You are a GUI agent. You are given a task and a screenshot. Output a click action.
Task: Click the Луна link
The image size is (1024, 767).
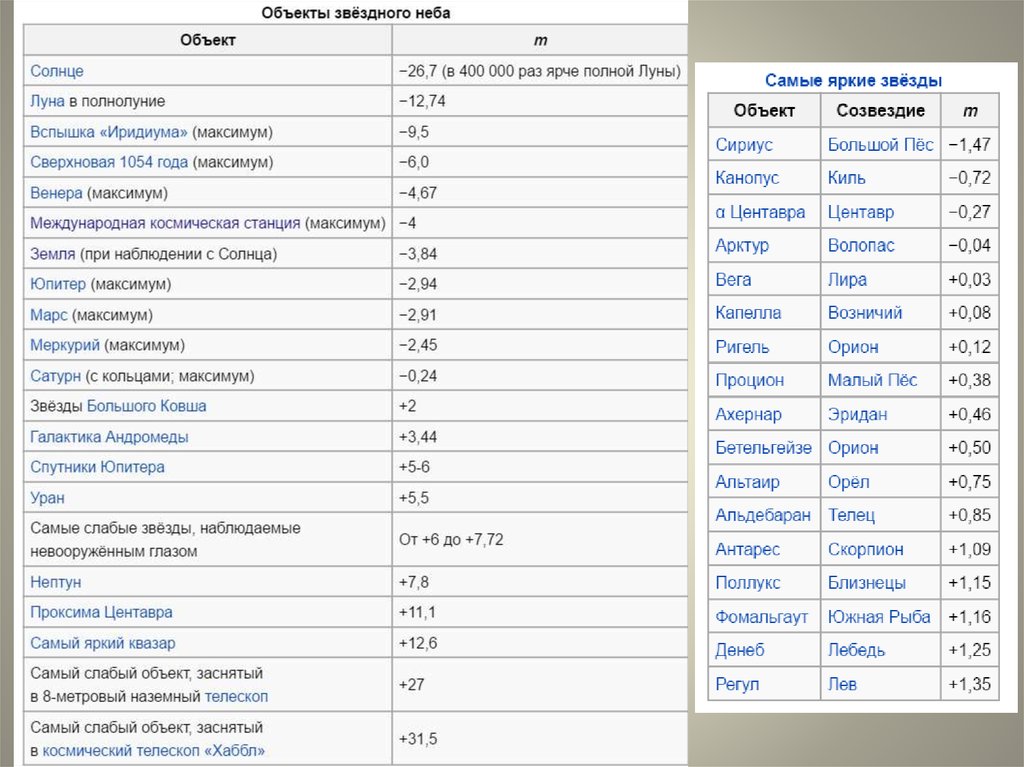tap(47, 101)
